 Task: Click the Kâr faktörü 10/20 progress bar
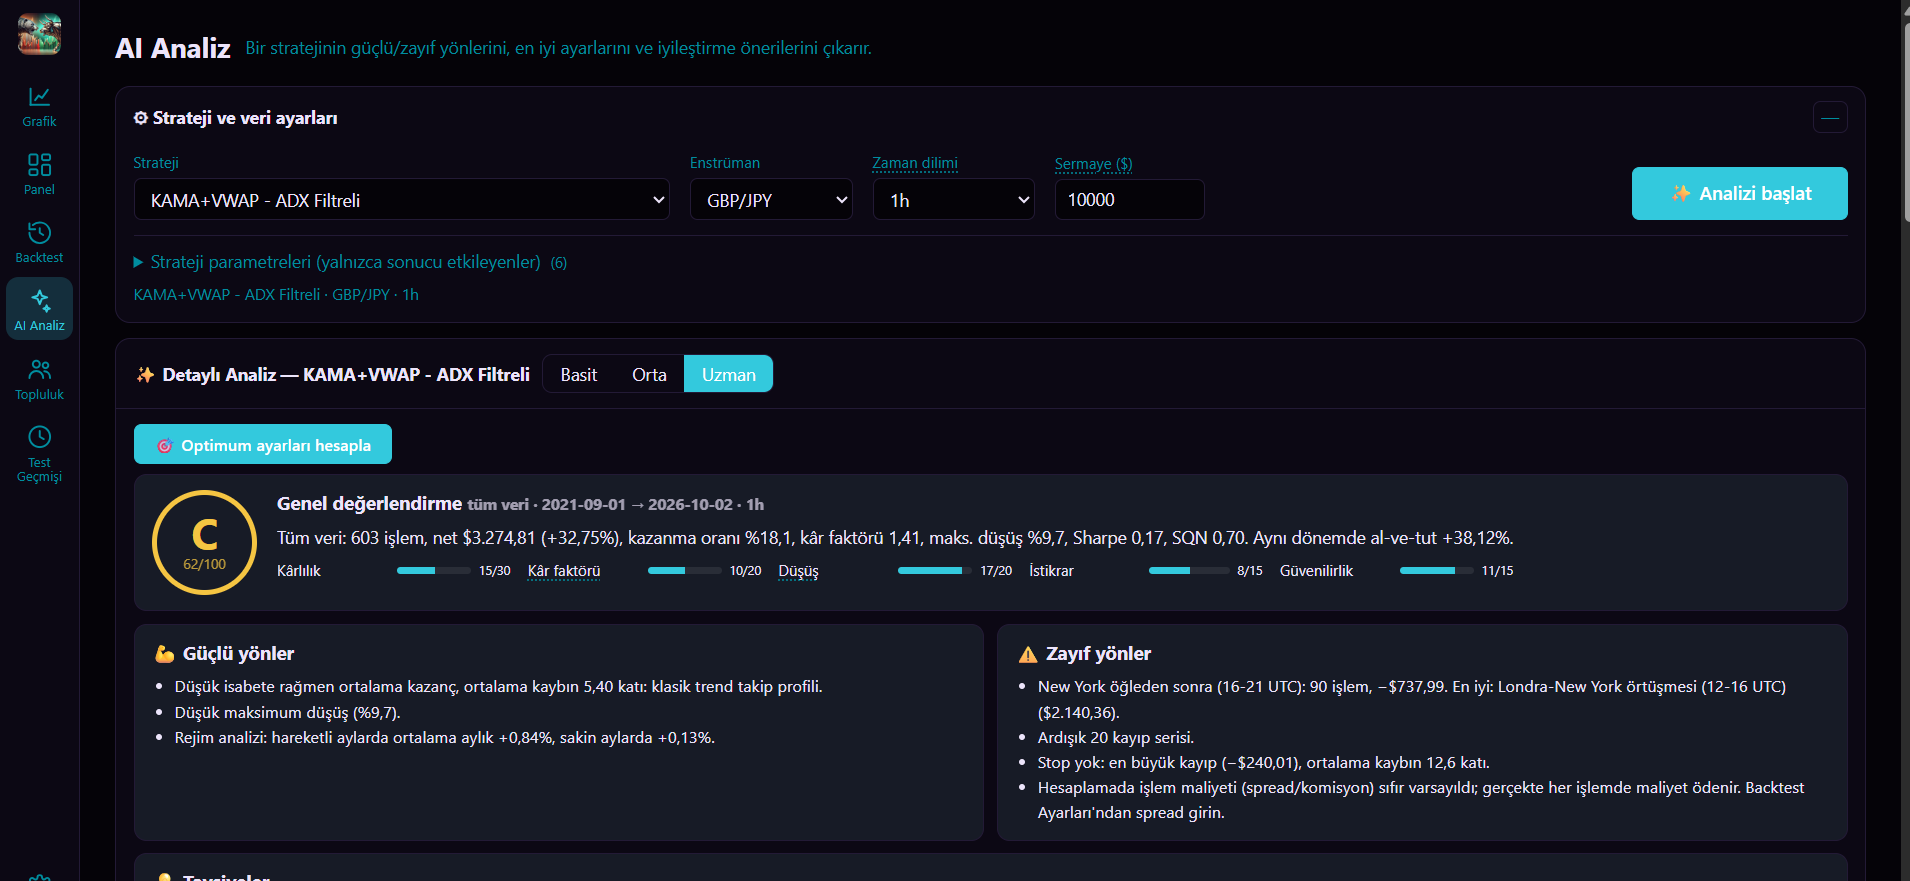tap(684, 570)
